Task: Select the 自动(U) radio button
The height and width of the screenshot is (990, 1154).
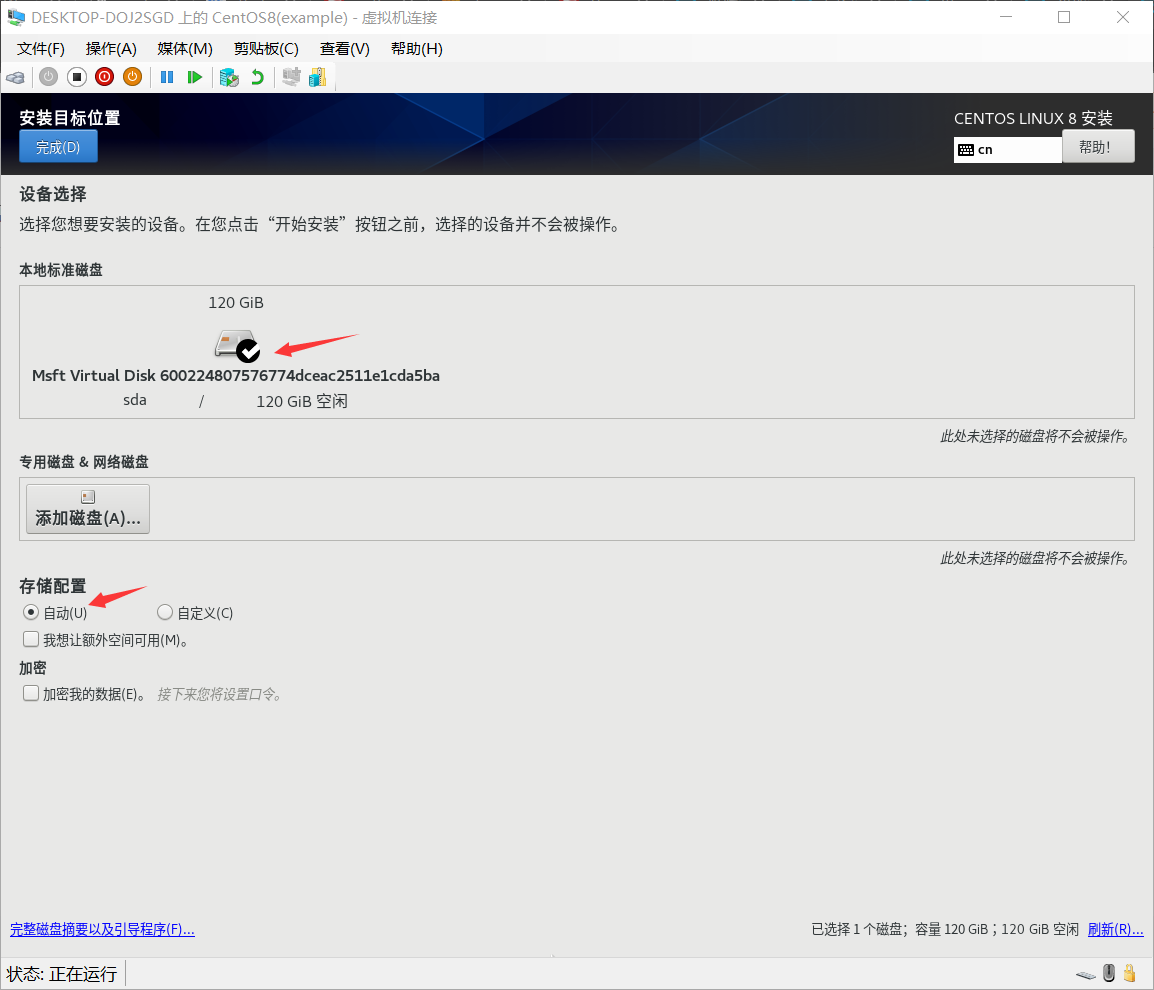Action: pyautogui.click(x=31, y=612)
